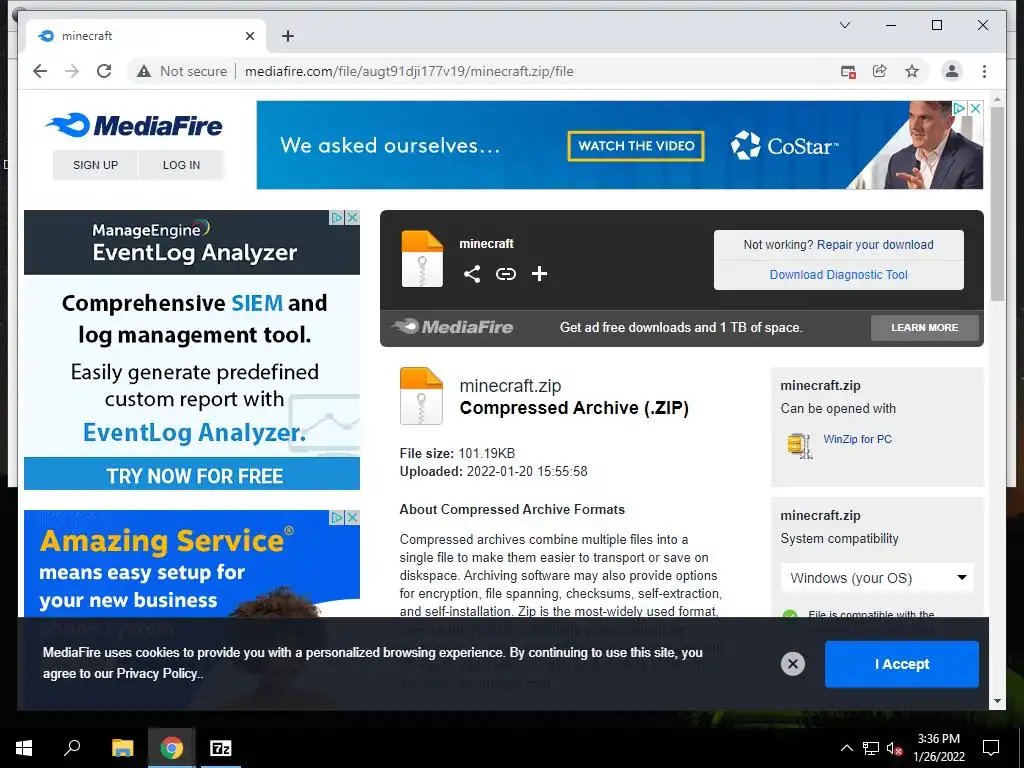The image size is (1024, 768).
Task: Click 'Can be opened with' text
Action: [x=838, y=409]
